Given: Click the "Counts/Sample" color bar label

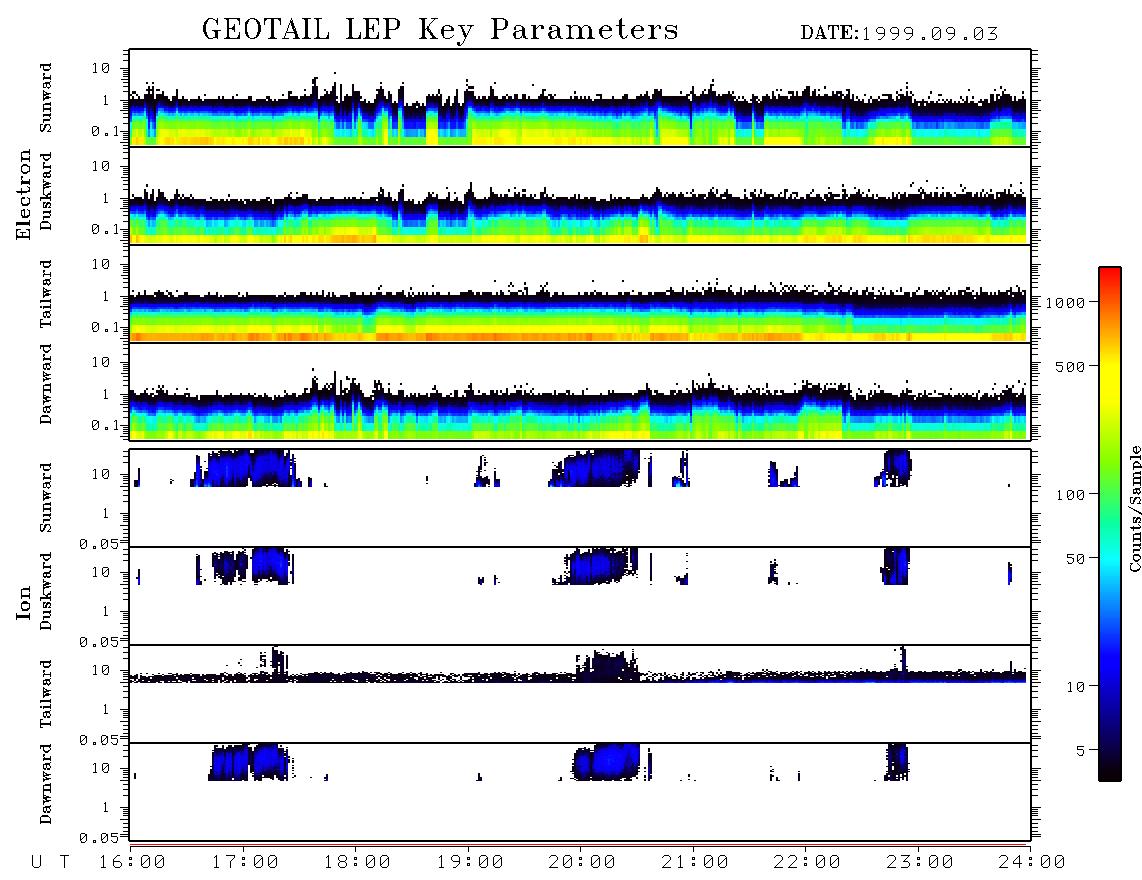Looking at the screenshot, I should (x=1134, y=508).
